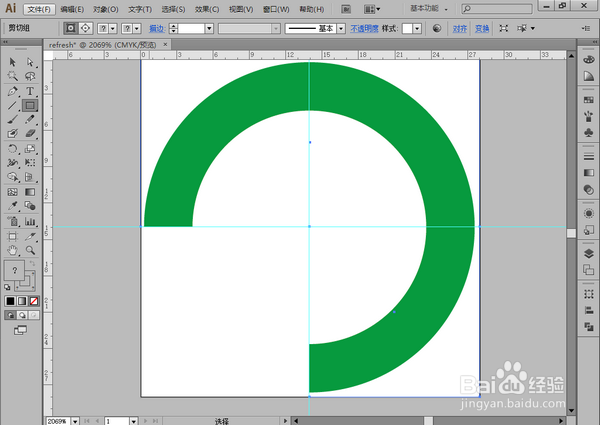Toggle Edit Clipping Path button
This screenshot has width=600, height=425.
point(70,28)
